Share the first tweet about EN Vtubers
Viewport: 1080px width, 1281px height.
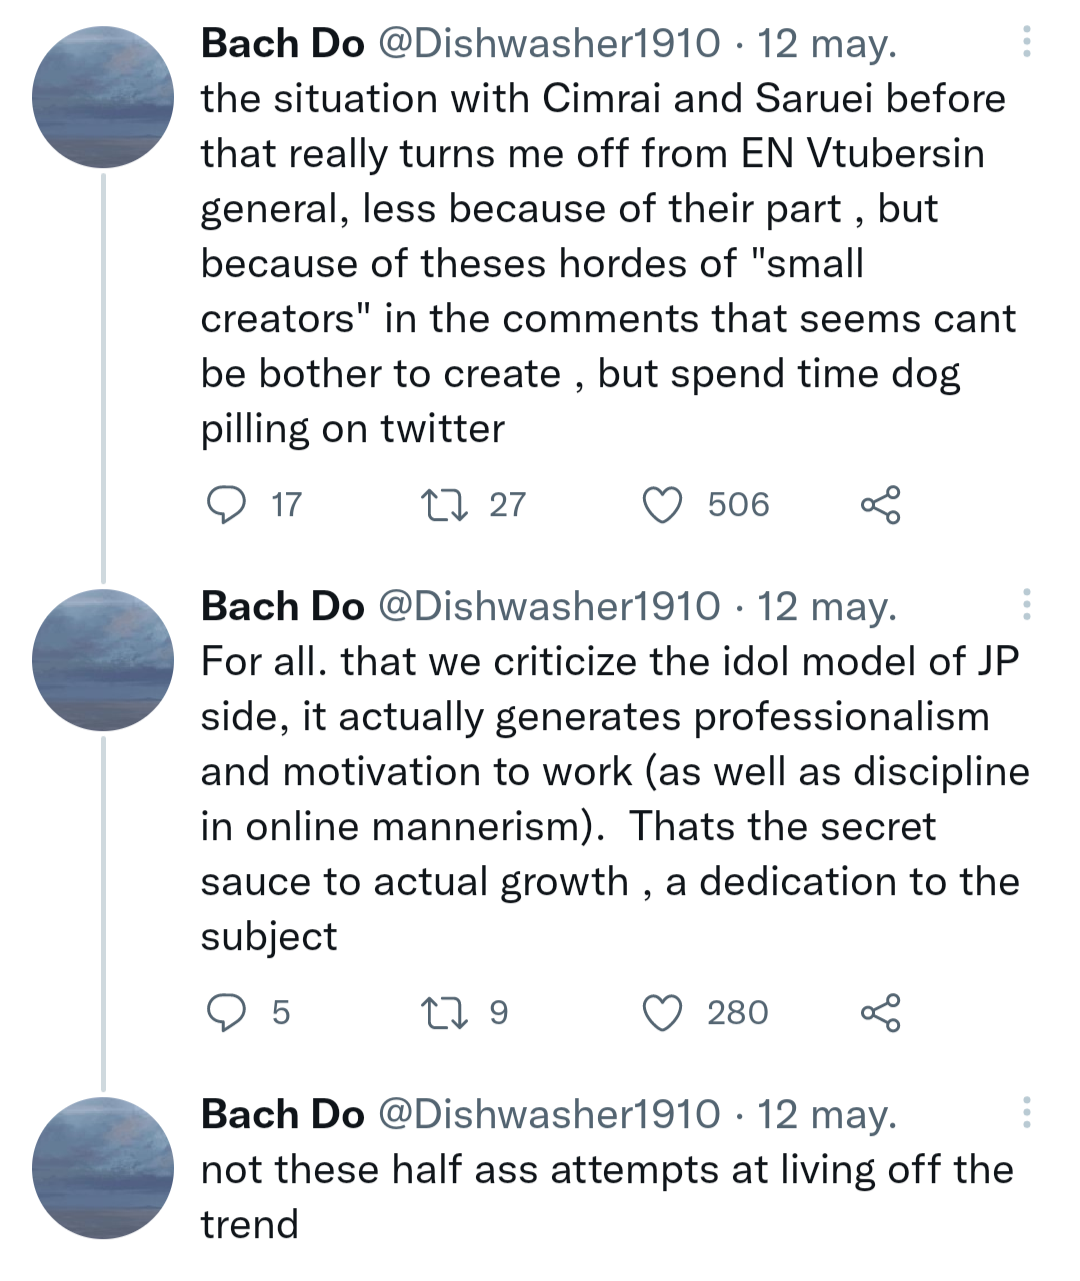[880, 505]
